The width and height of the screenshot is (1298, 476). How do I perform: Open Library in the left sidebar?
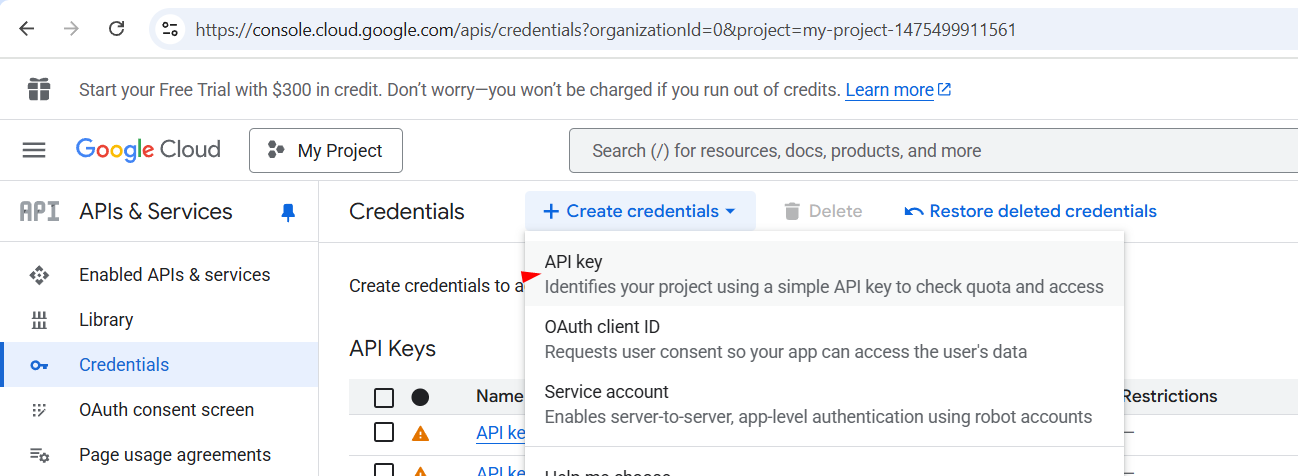click(x=106, y=320)
